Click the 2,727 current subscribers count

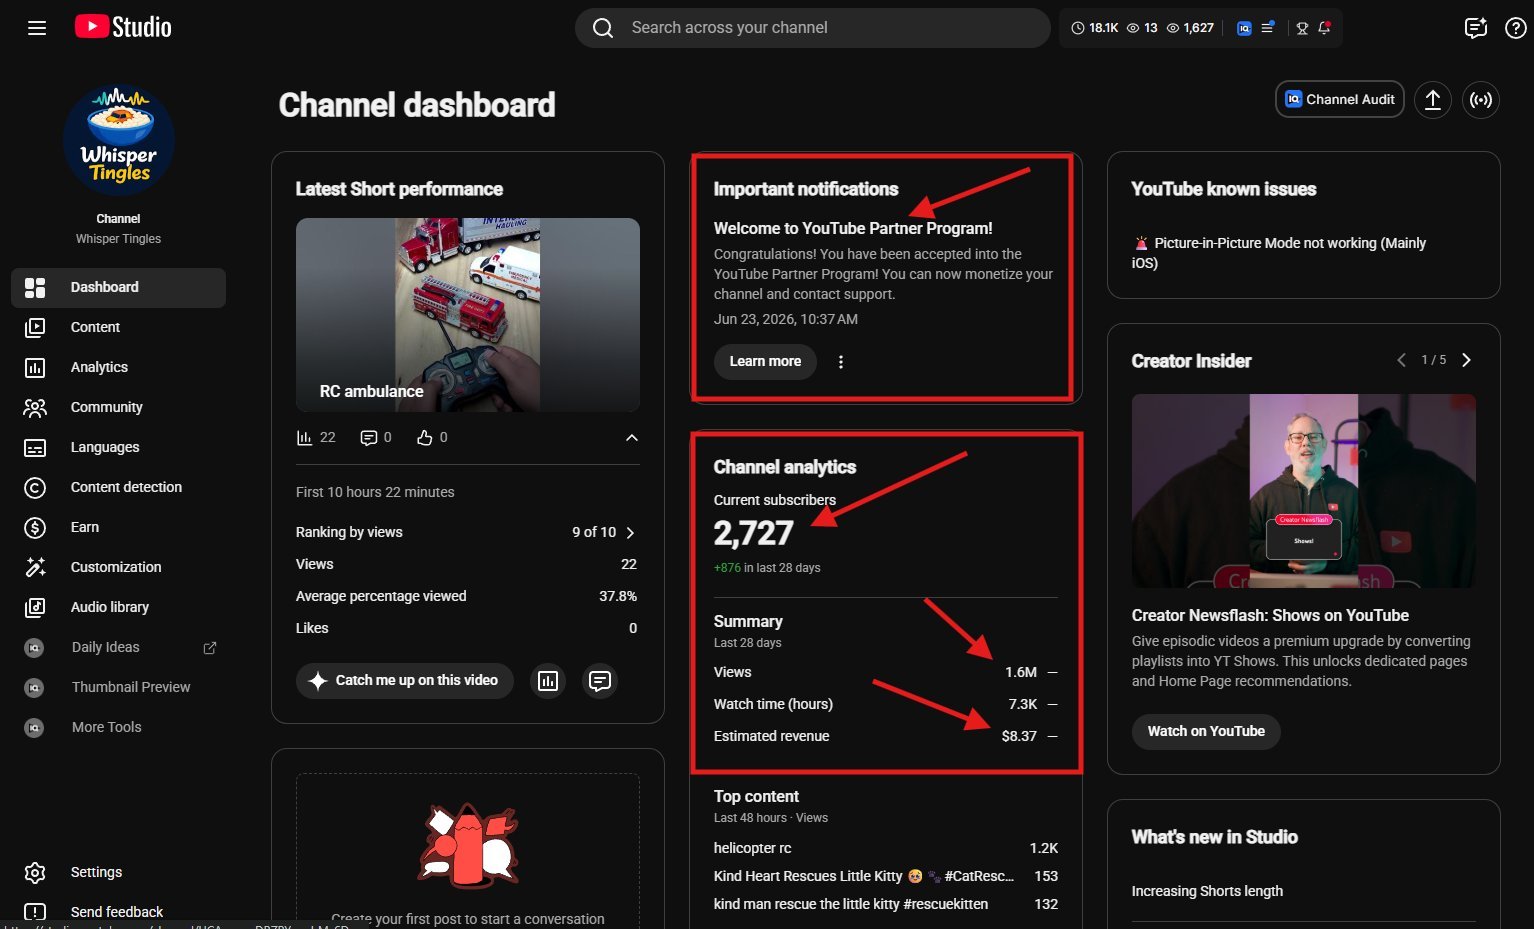753,534
